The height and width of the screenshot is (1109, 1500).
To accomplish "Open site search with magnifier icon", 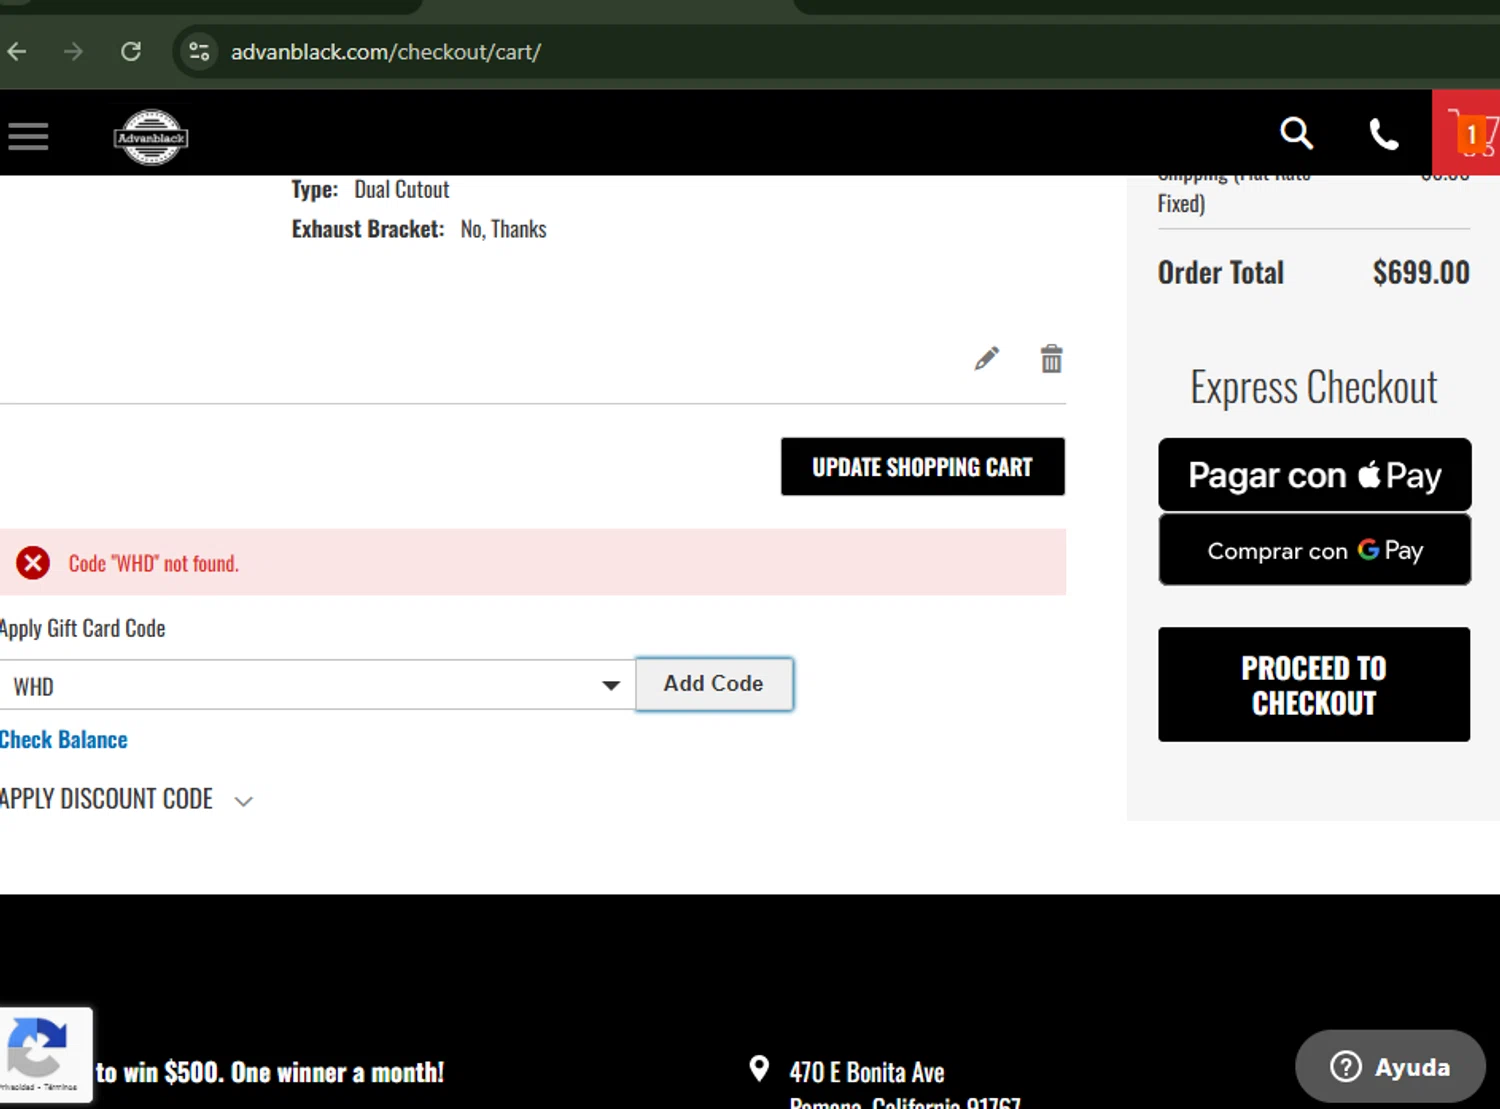I will coord(1296,133).
